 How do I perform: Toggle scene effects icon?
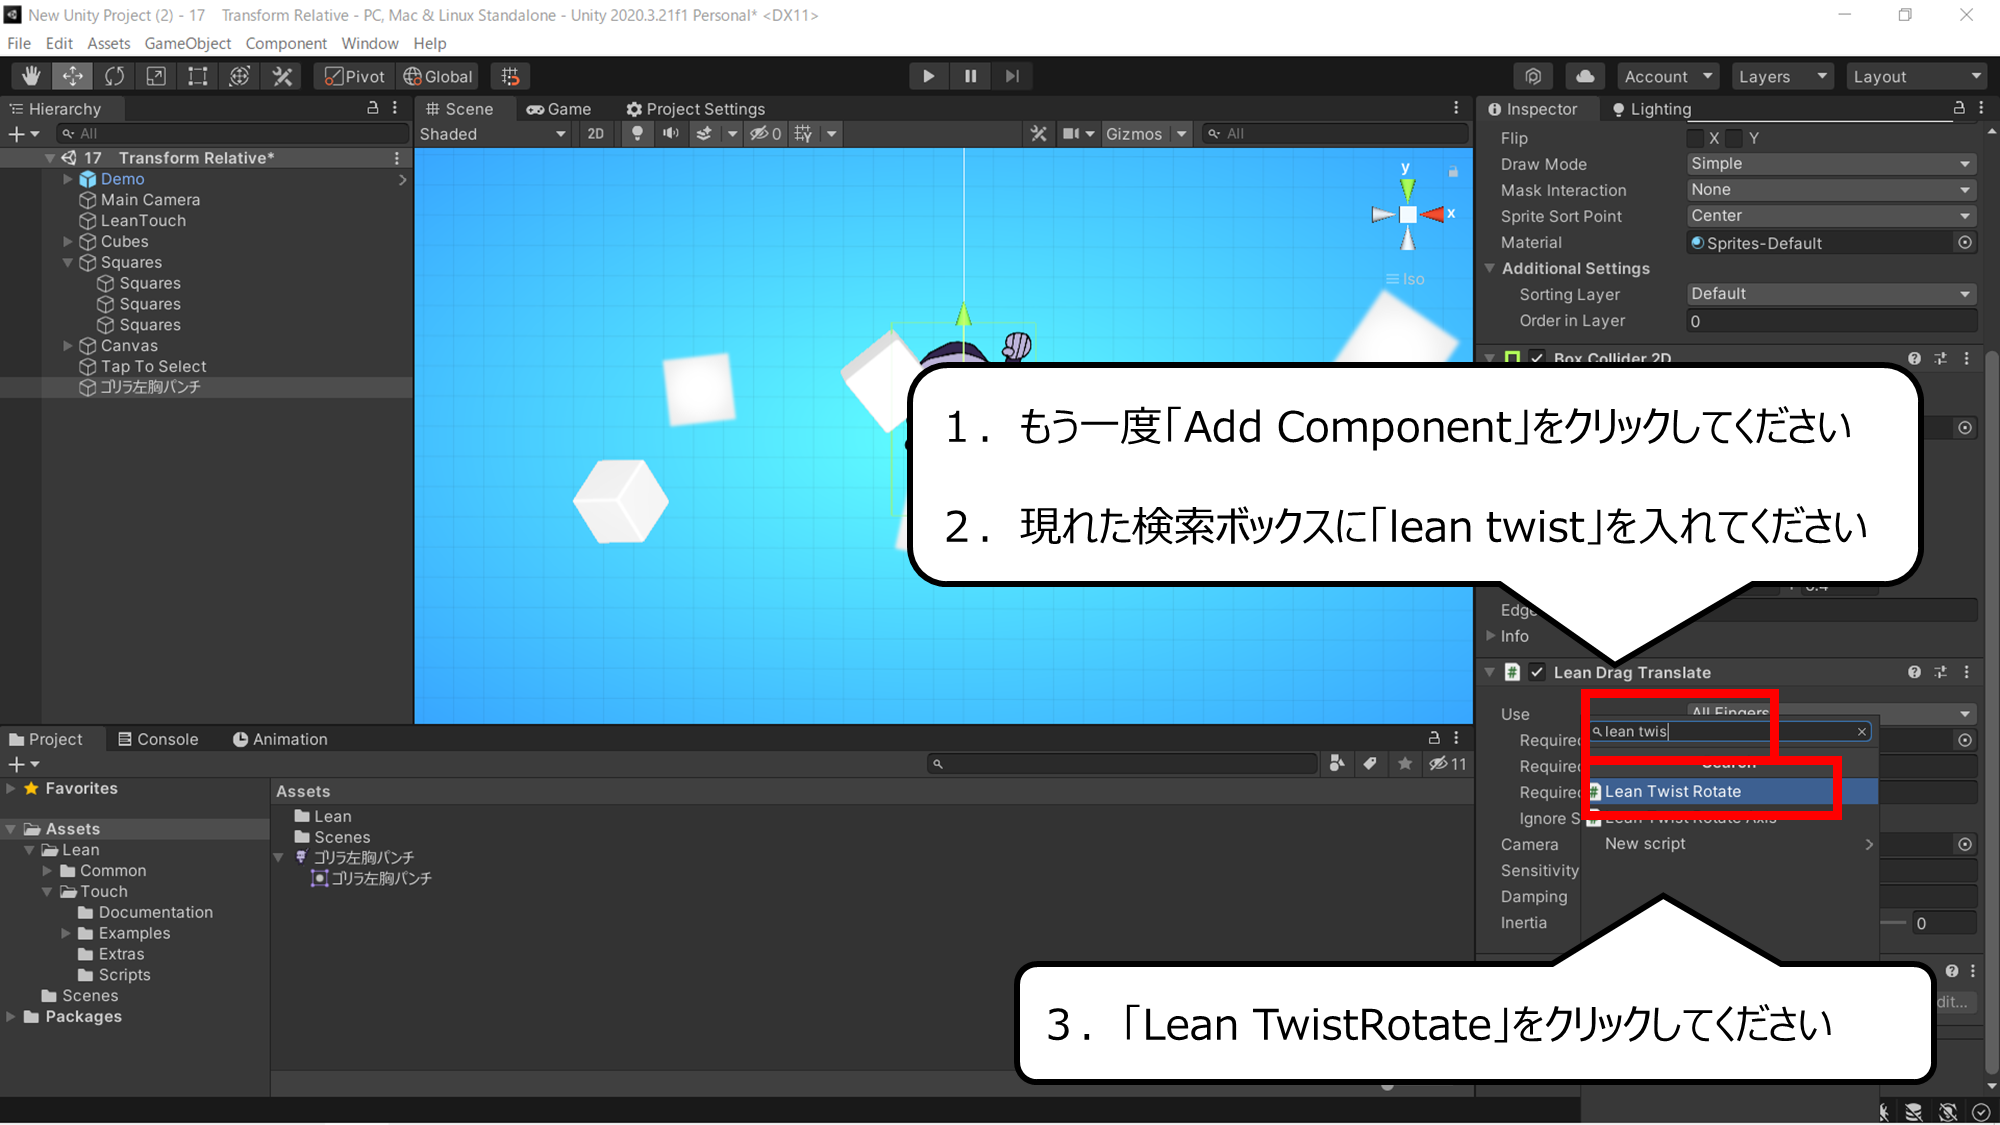point(705,134)
